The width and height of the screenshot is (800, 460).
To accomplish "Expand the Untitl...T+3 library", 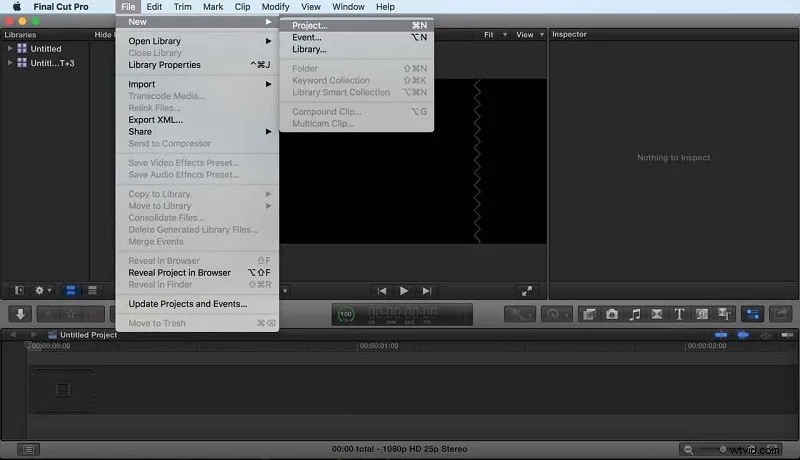I will tap(10, 63).
